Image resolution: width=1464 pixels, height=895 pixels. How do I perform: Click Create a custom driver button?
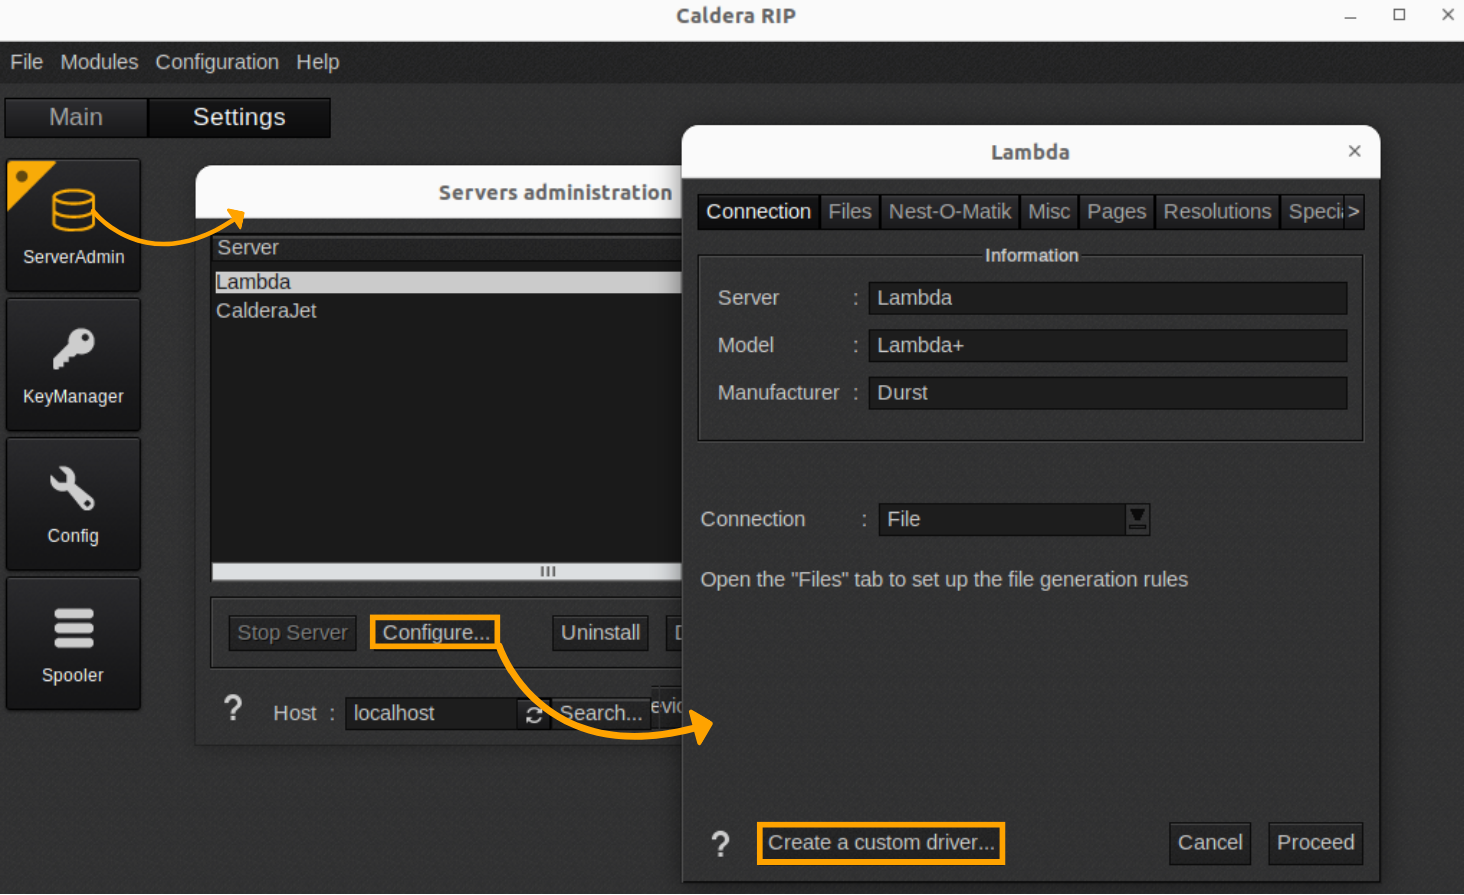pos(880,843)
